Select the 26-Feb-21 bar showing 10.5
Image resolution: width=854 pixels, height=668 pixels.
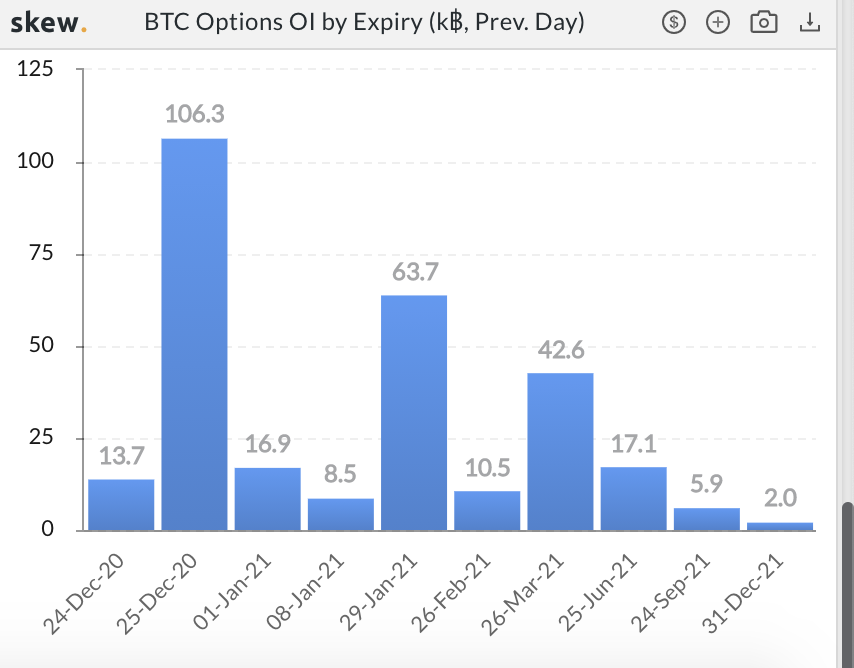pyautogui.click(x=487, y=511)
